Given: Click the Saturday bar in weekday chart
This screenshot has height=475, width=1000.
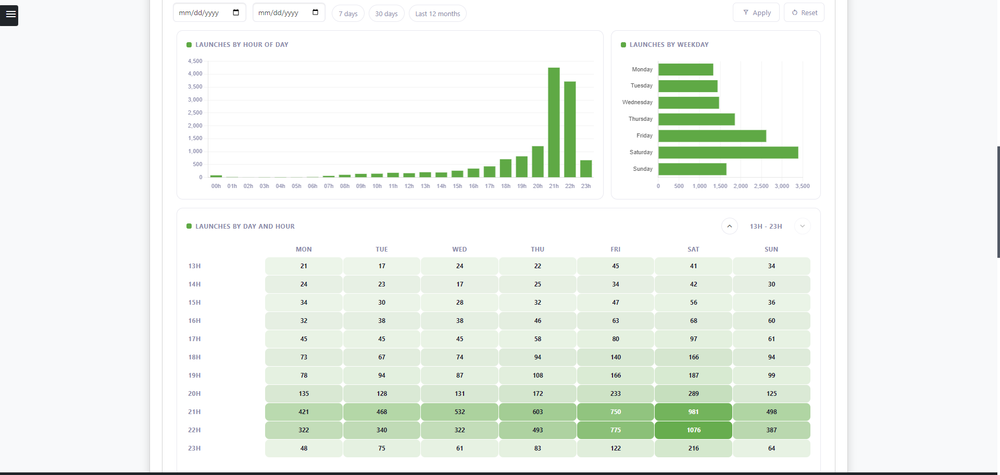Looking at the screenshot, I should tap(728, 152).
